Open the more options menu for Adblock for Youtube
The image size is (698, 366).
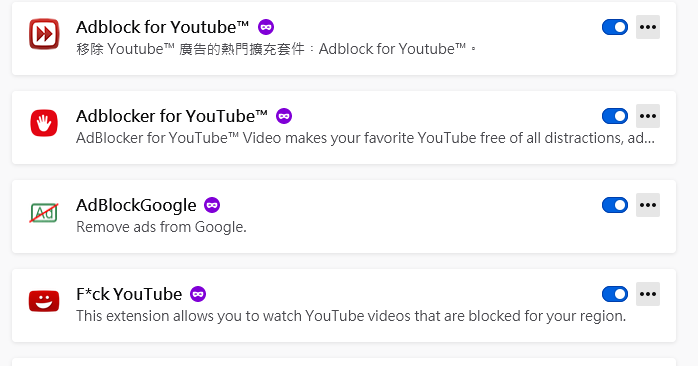click(x=648, y=27)
